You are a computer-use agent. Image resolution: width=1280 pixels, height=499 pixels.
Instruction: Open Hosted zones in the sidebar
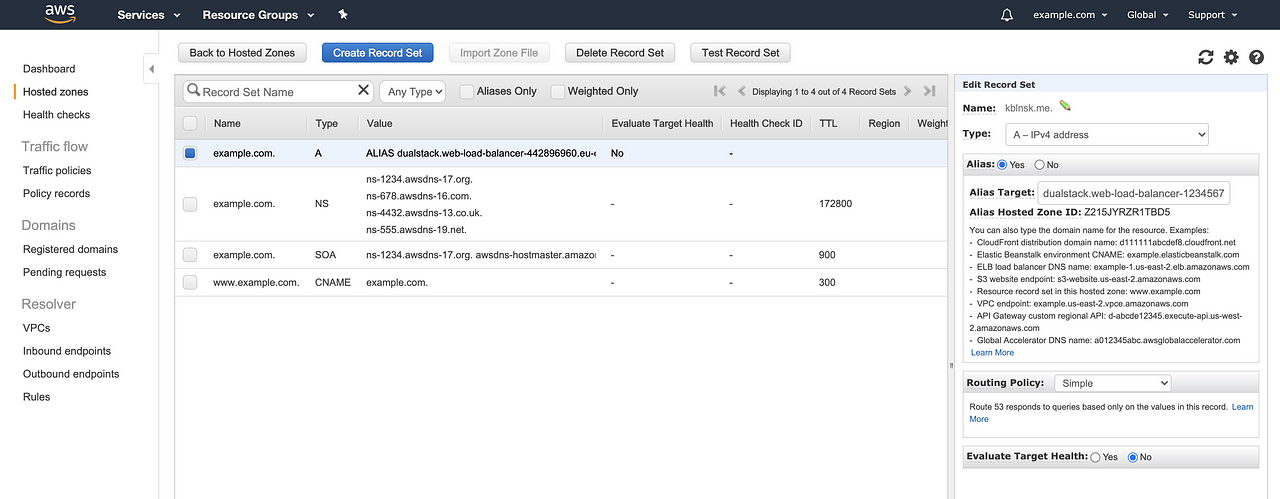(56, 92)
